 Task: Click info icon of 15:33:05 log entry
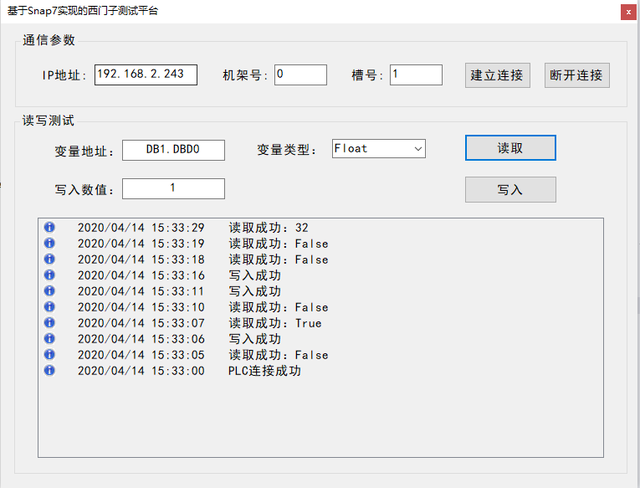(49, 355)
